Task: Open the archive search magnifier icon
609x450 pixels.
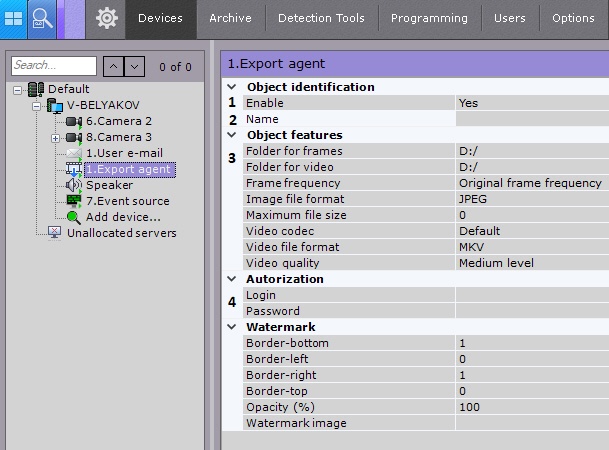Action: (x=42, y=17)
